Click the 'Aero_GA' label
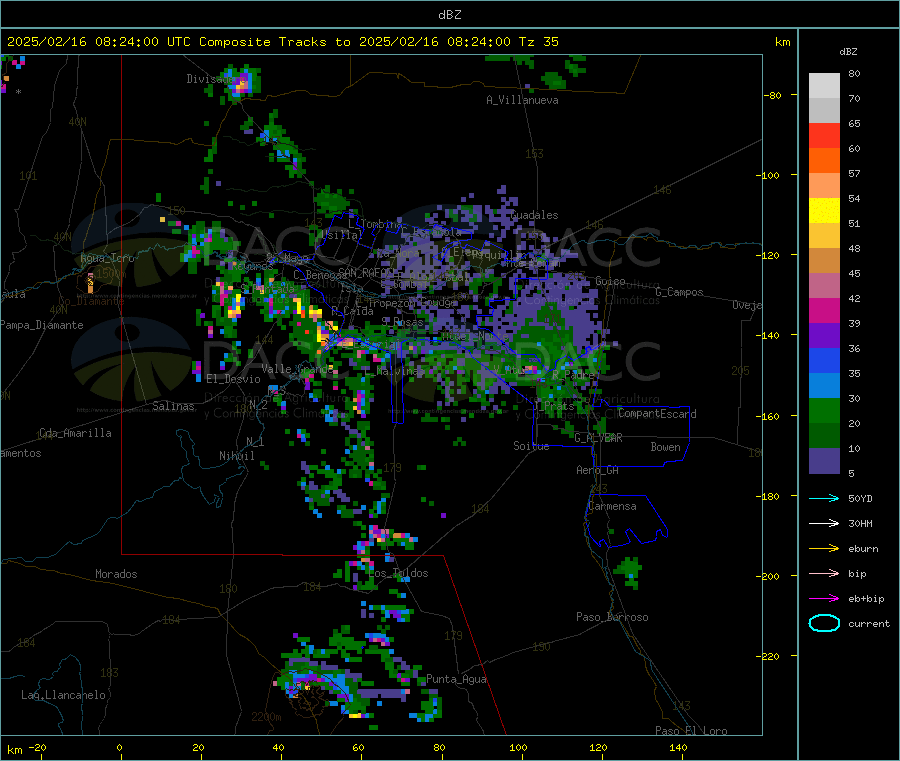The width and height of the screenshot is (900, 761). click(598, 470)
